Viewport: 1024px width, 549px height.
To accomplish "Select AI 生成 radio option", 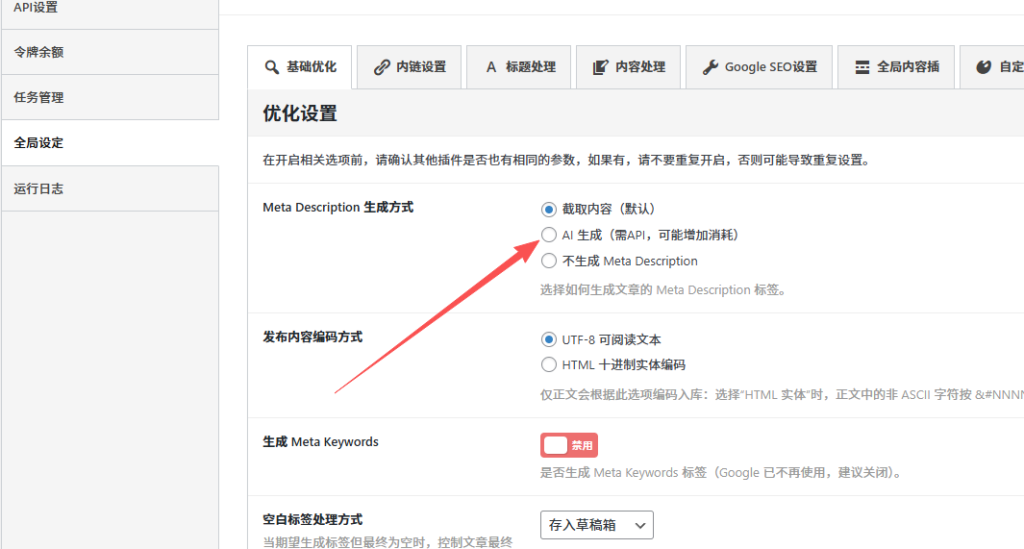I will coord(548,235).
